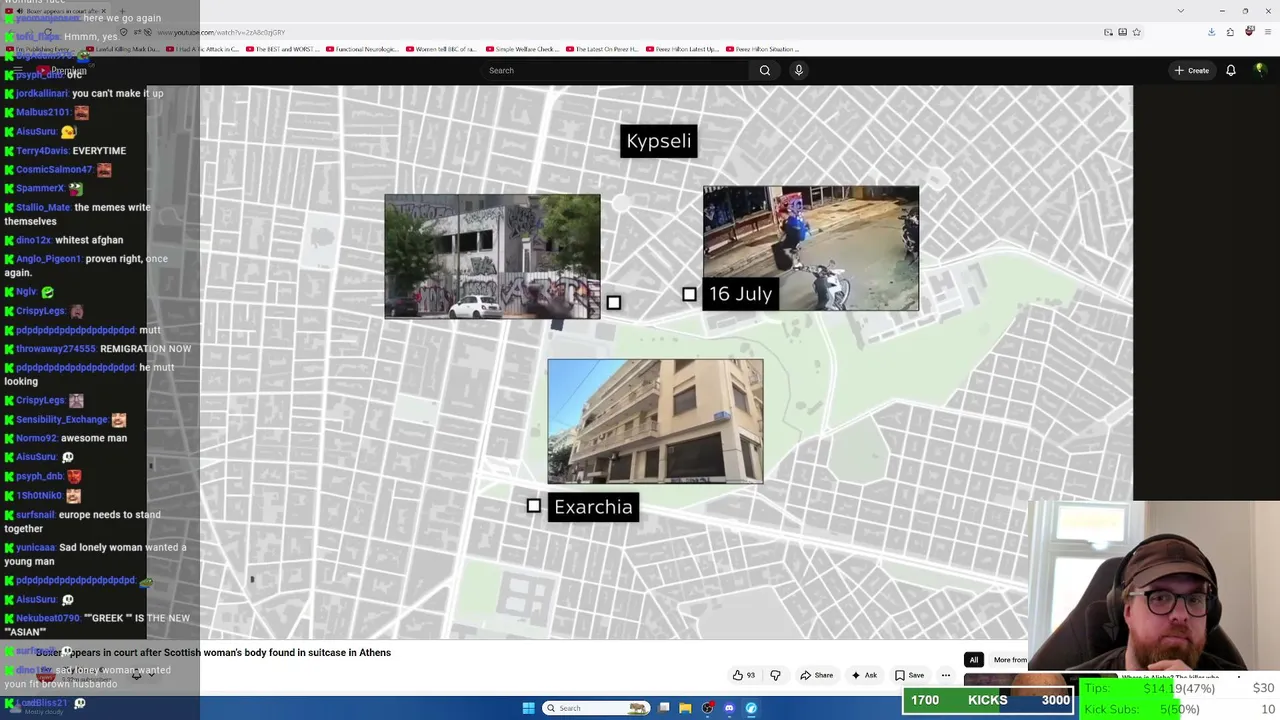1280x720 pixels.
Task: Click the apartment building photo in video
Action: pyautogui.click(x=655, y=421)
